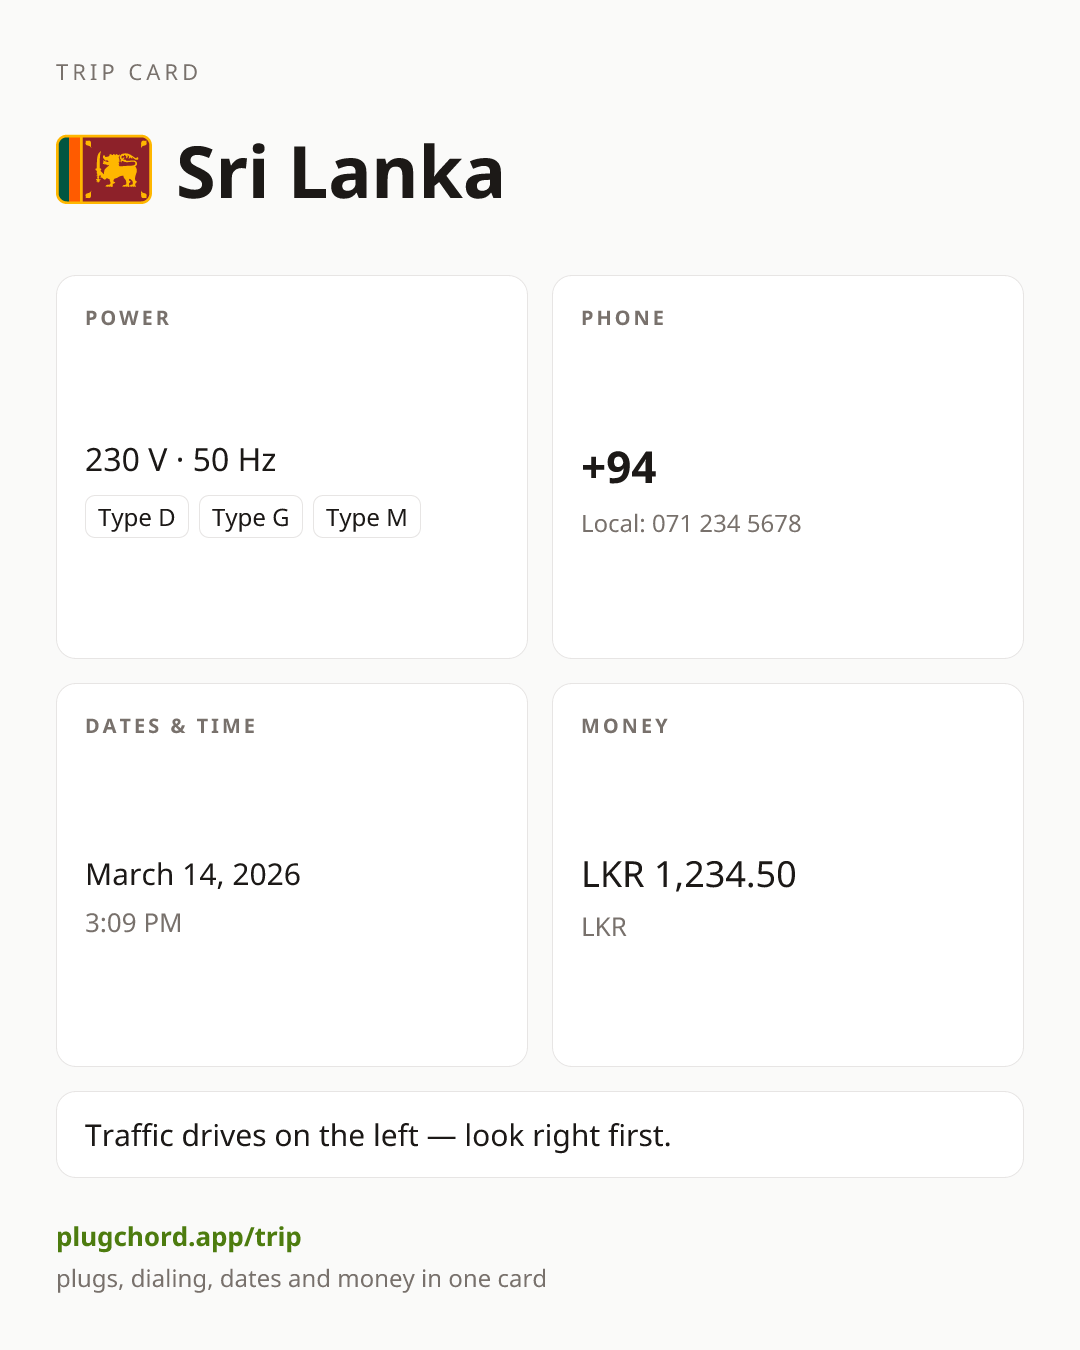Click the LKR 1,234.50 amount
The height and width of the screenshot is (1350, 1080).
pos(689,875)
